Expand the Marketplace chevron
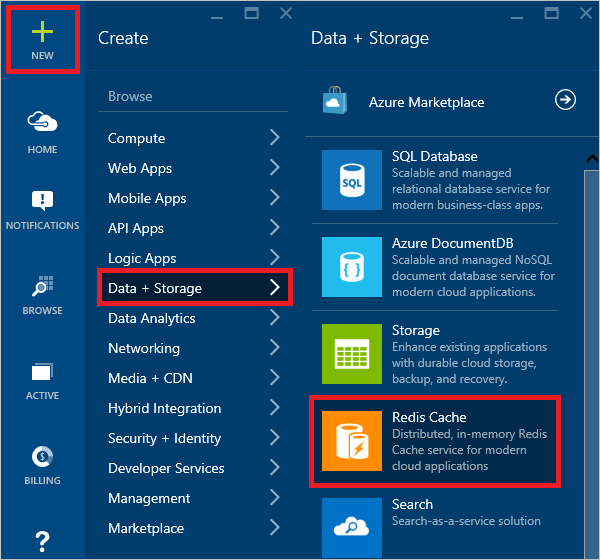 (275, 527)
